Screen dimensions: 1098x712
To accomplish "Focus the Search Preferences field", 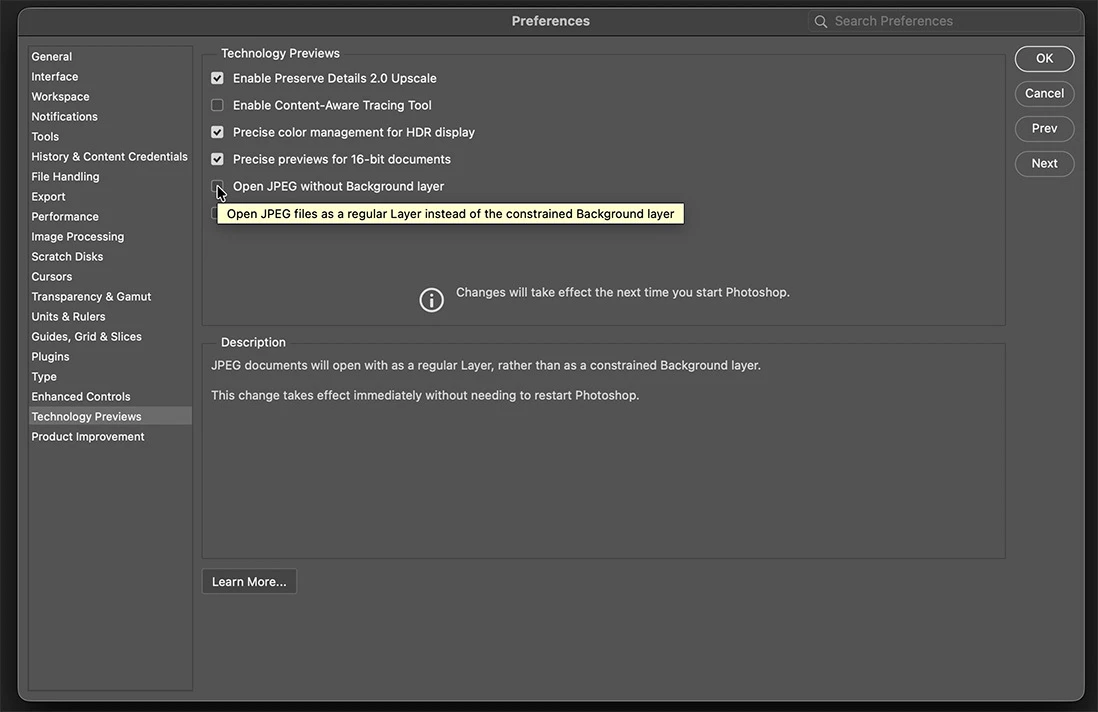I will coord(944,22).
